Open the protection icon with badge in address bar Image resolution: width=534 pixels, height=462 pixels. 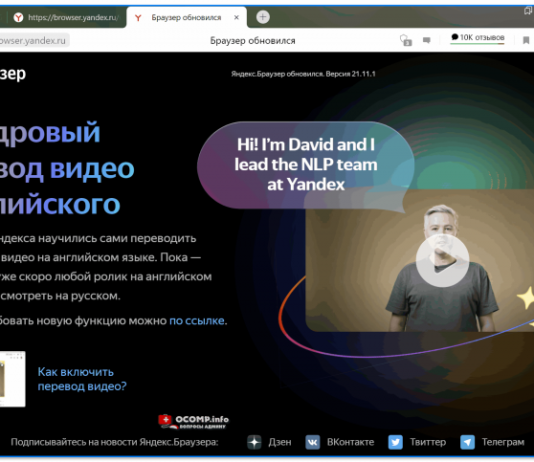coord(406,40)
